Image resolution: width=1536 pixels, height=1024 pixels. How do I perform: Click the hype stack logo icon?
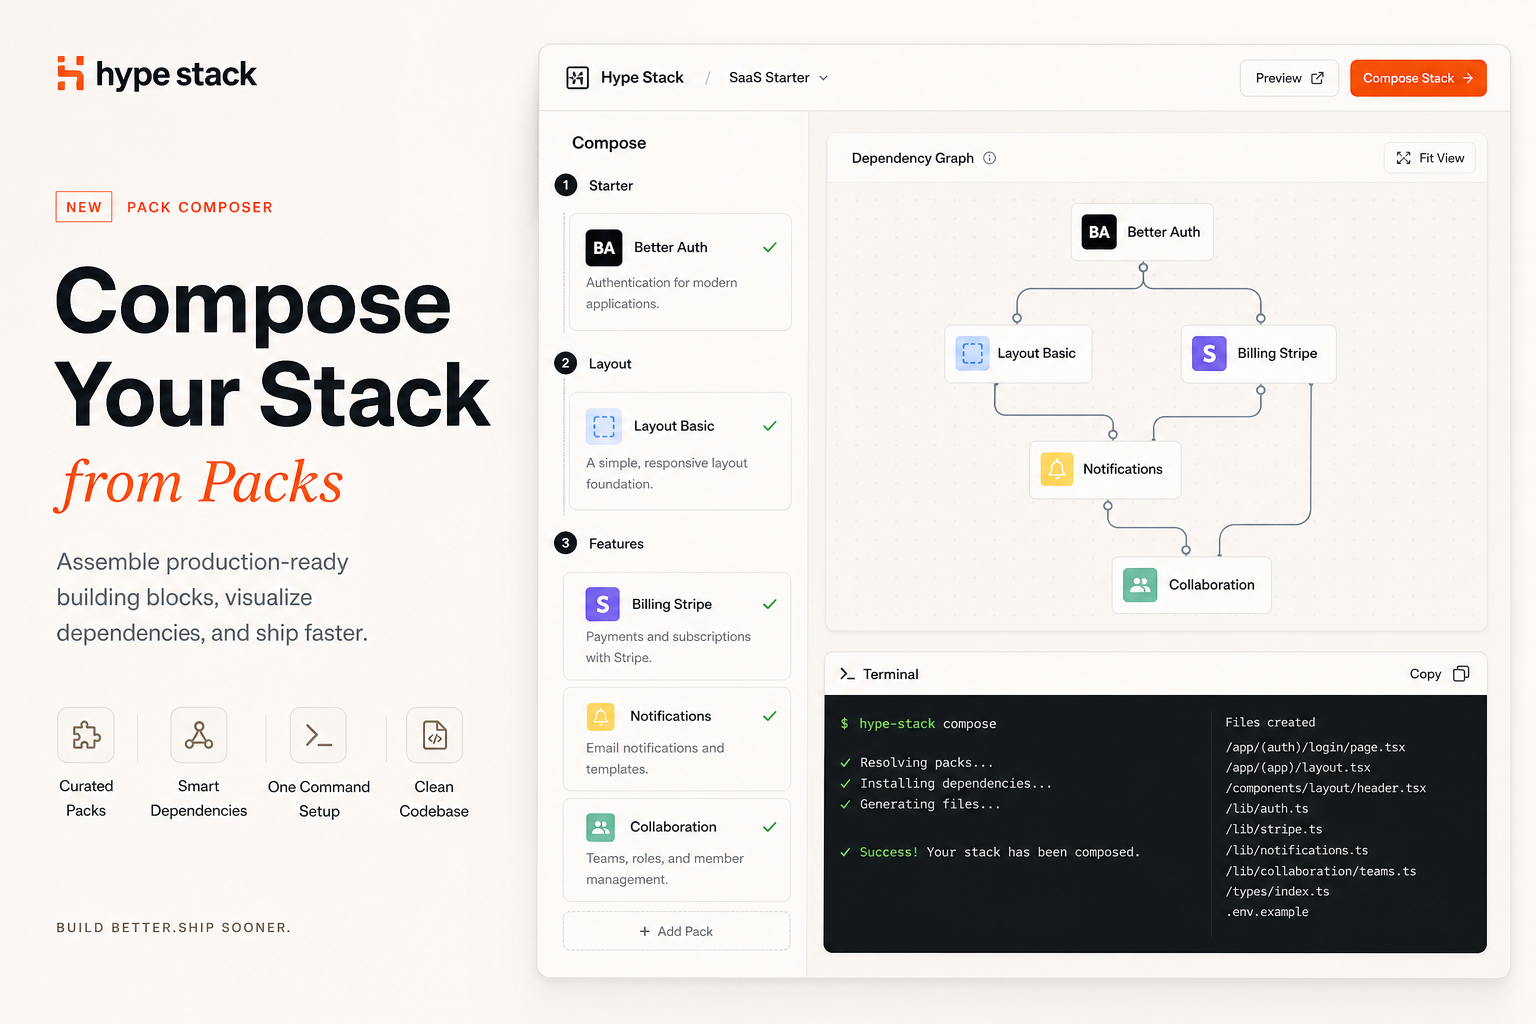[x=70, y=74]
